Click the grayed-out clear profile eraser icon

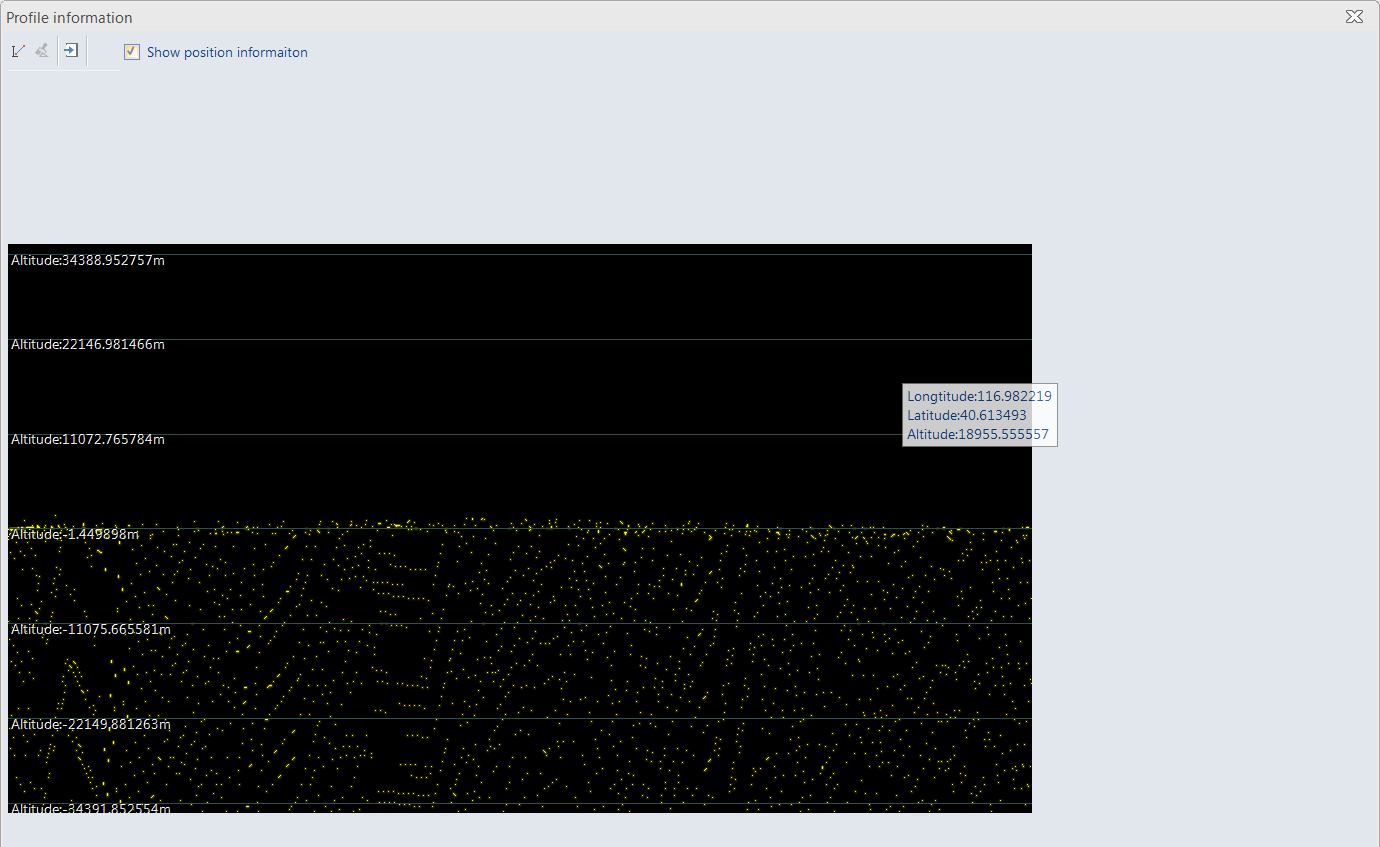click(42, 51)
